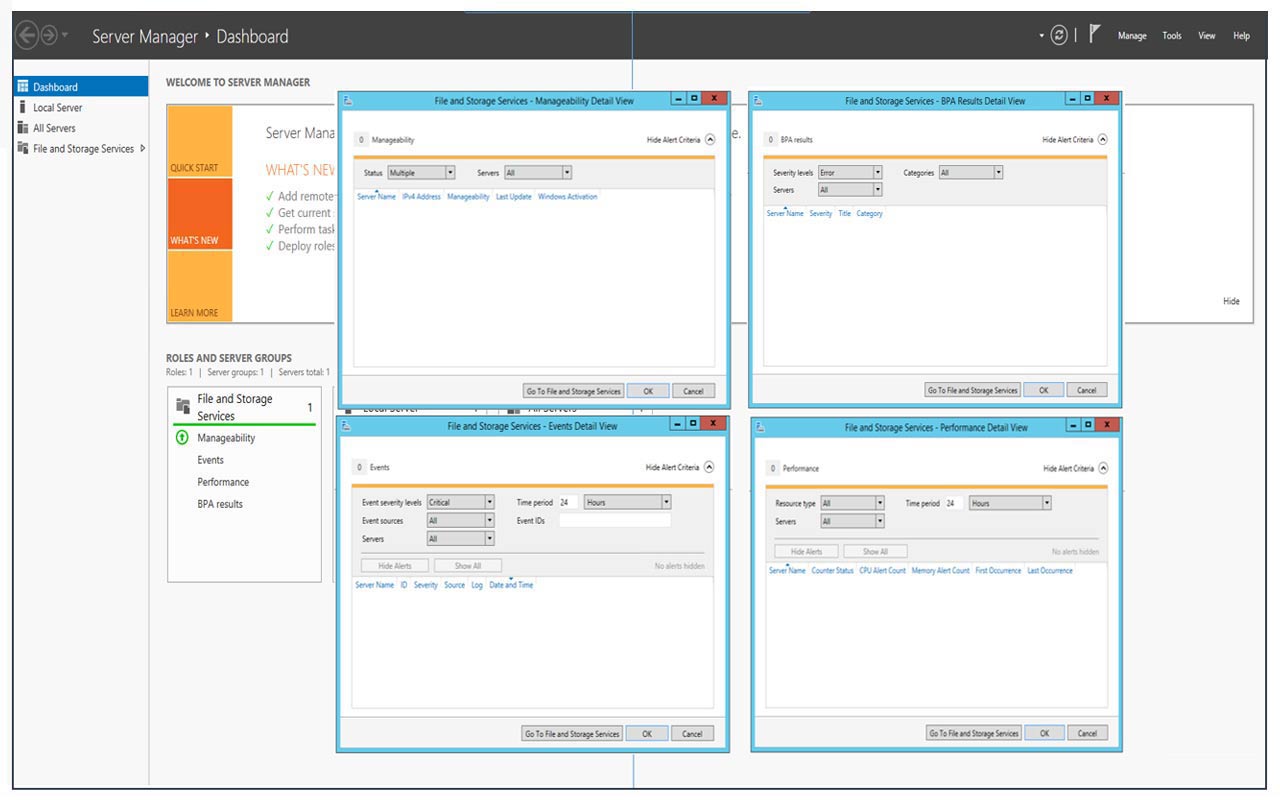The image size is (1280, 801).
Task: Click the Time period field in Performance
Action: point(953,503)
